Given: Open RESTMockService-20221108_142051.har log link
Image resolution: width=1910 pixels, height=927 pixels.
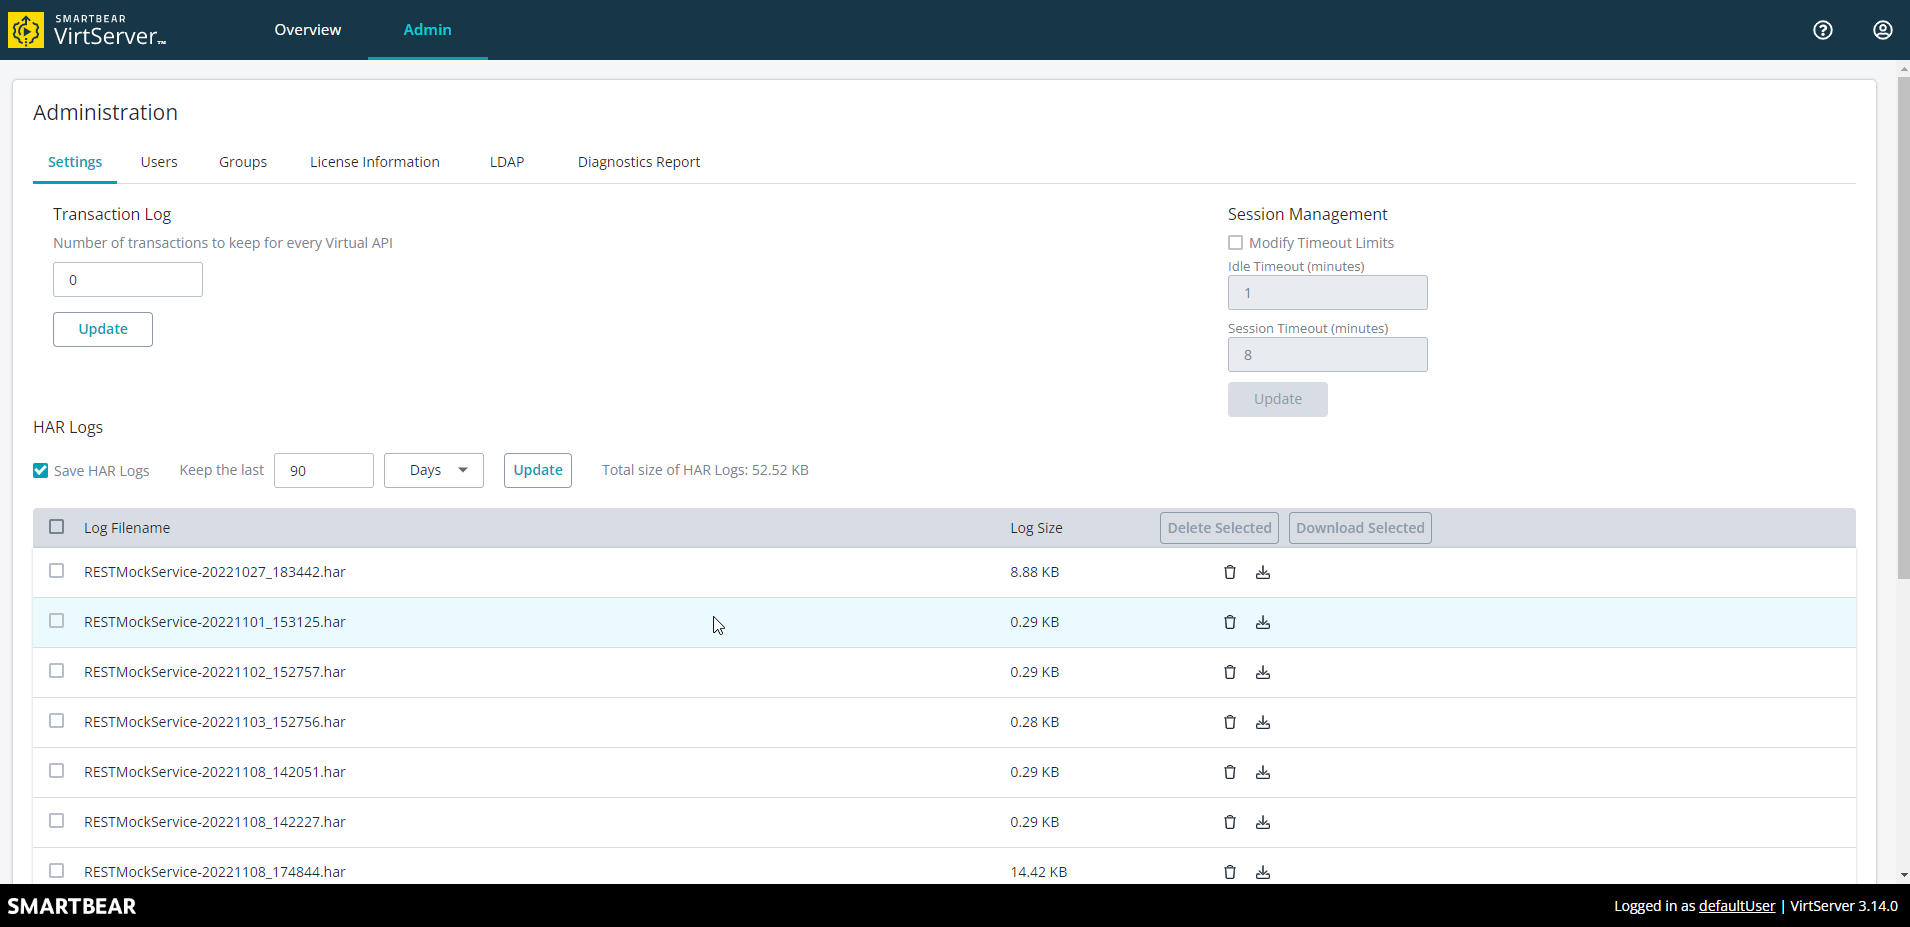Looking at the screenshot, I should tap(214, 771).
